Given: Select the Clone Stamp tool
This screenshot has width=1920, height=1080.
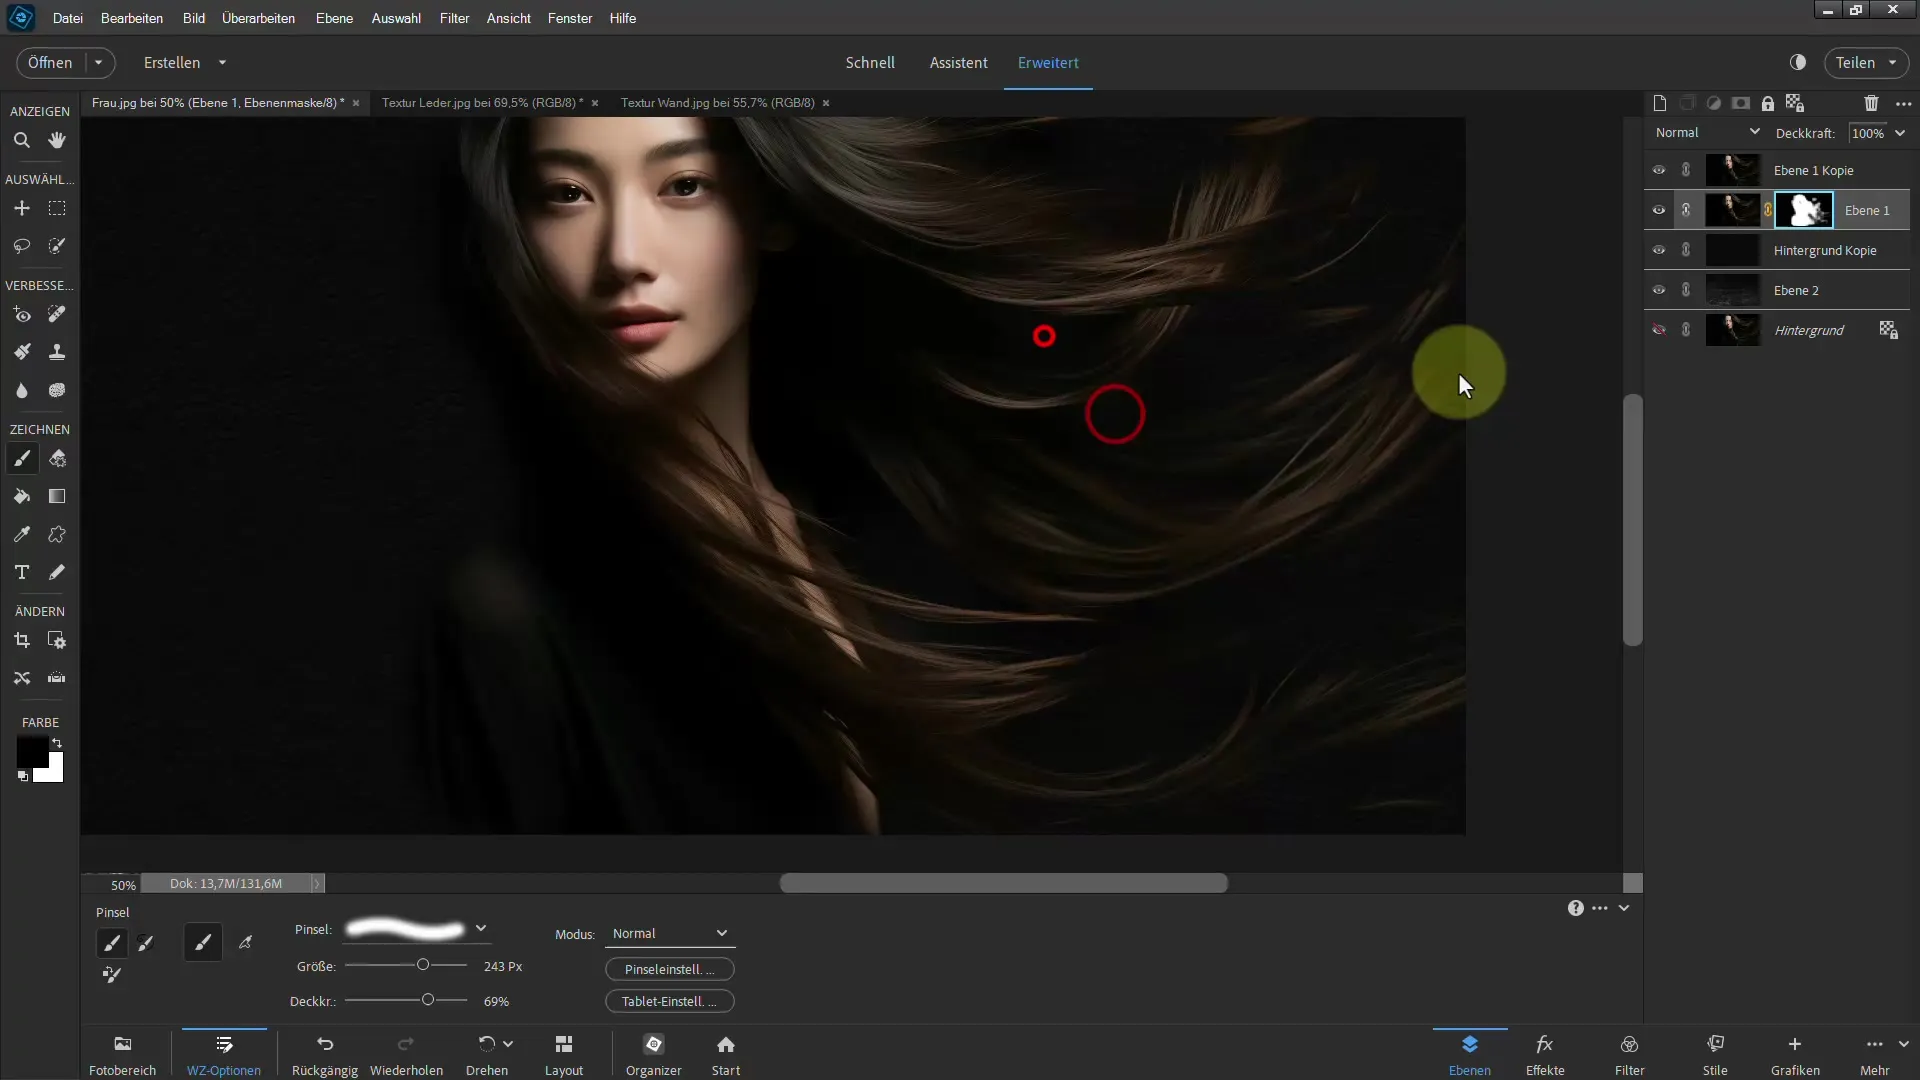Looking at the screenshot, I should pyautogui.click(x=57, y=352).
